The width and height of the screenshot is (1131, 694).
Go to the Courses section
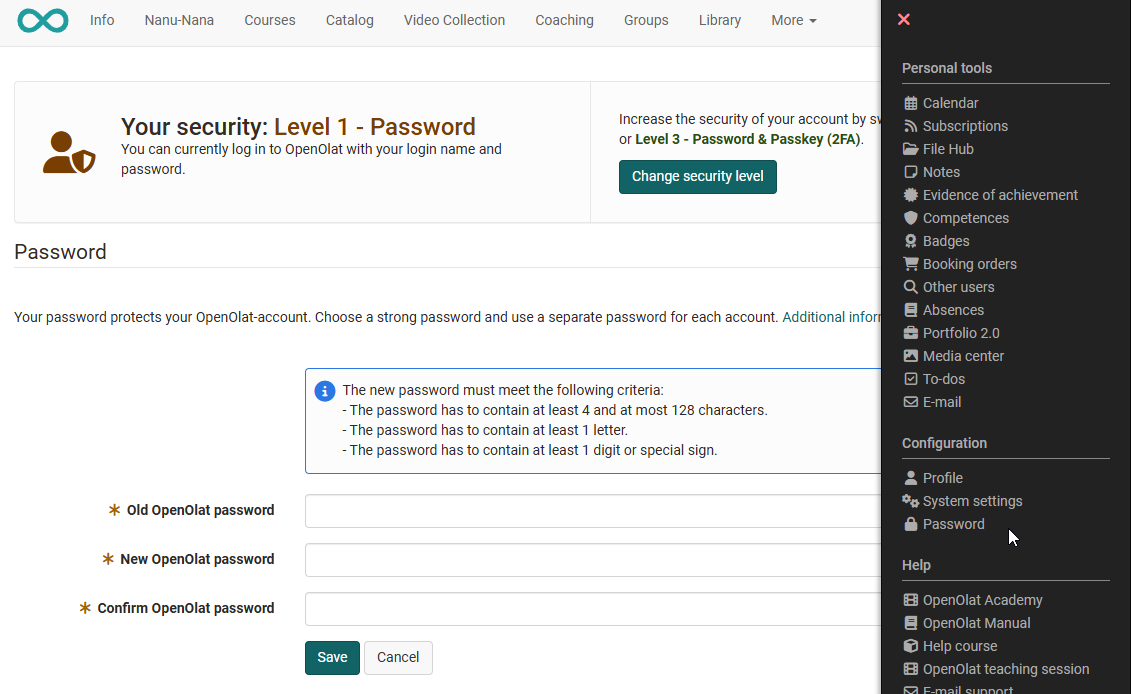269,19
